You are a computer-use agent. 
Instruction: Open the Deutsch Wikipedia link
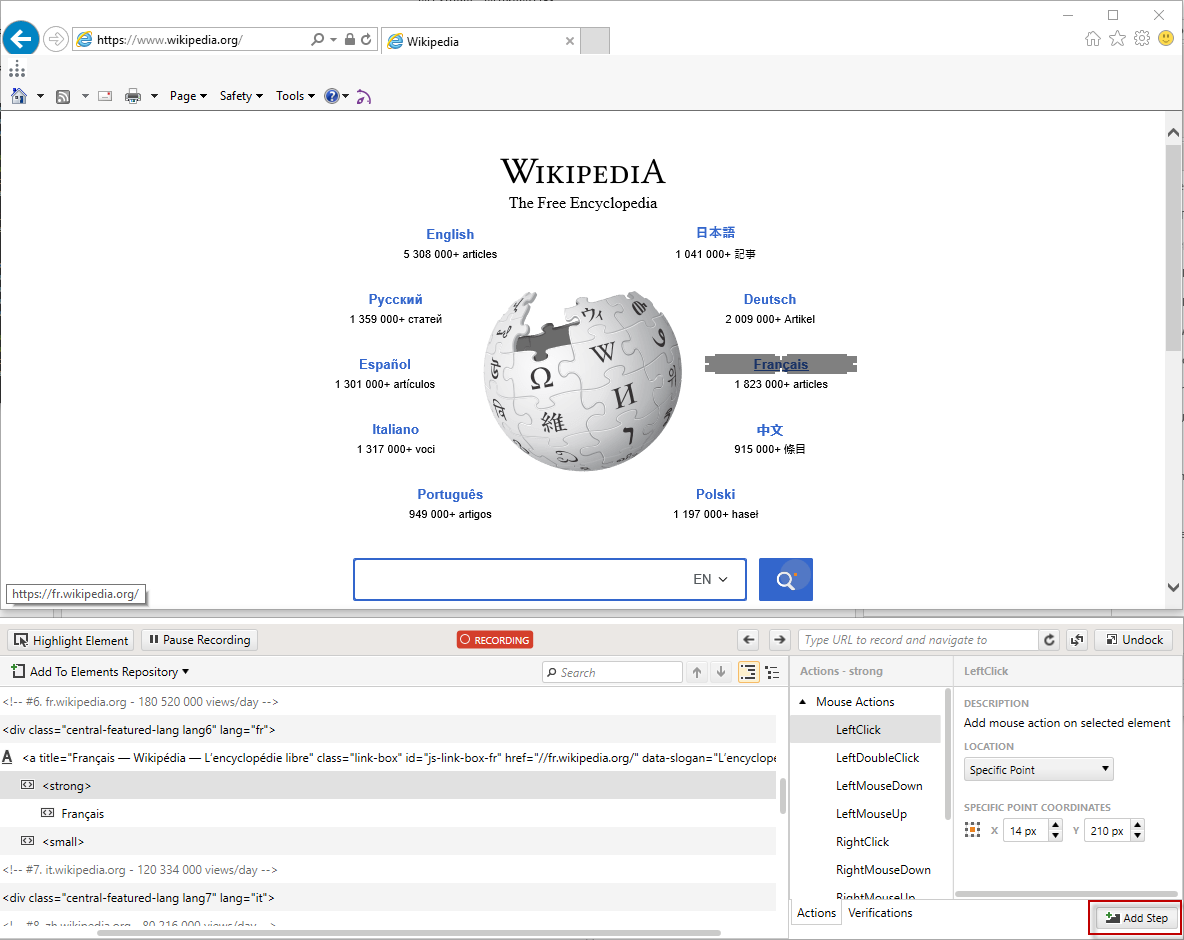pos(769,299)
